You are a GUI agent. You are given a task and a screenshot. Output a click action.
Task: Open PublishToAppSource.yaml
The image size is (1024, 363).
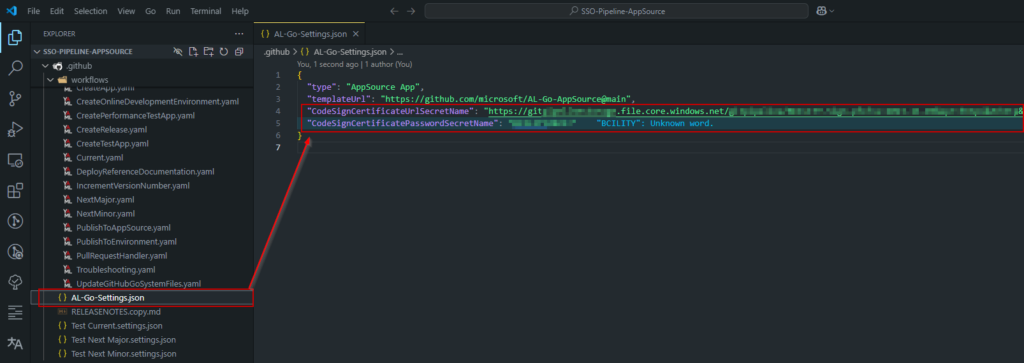(x=123, y=228)
